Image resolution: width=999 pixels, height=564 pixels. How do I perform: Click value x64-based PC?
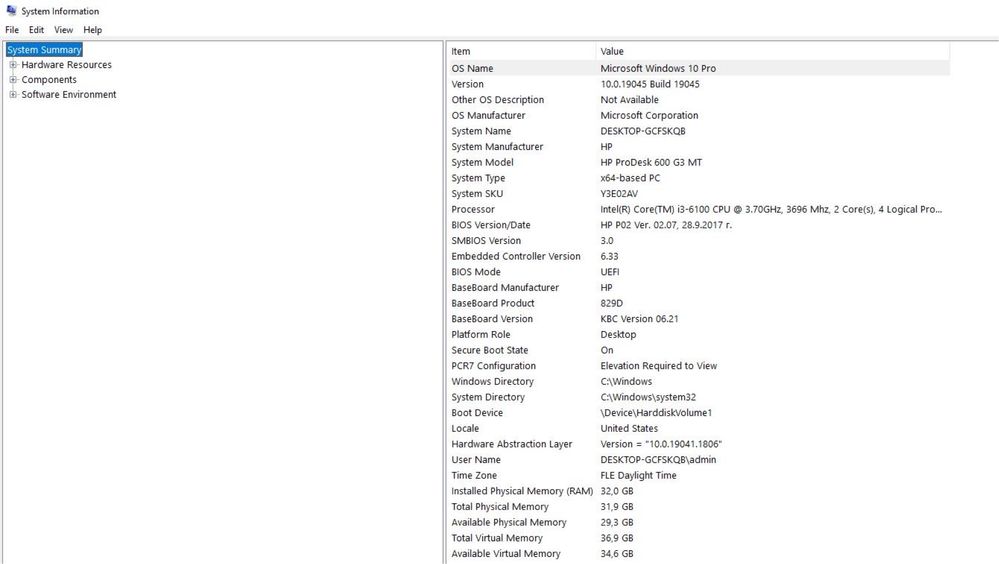coord(630,178)
